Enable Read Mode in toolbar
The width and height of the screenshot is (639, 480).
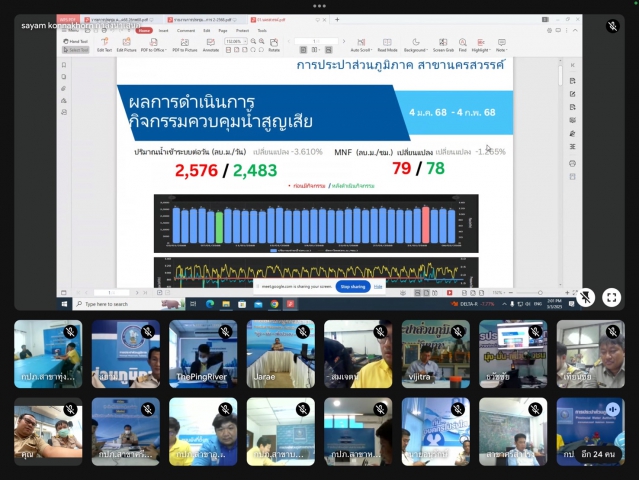[387, 45]
